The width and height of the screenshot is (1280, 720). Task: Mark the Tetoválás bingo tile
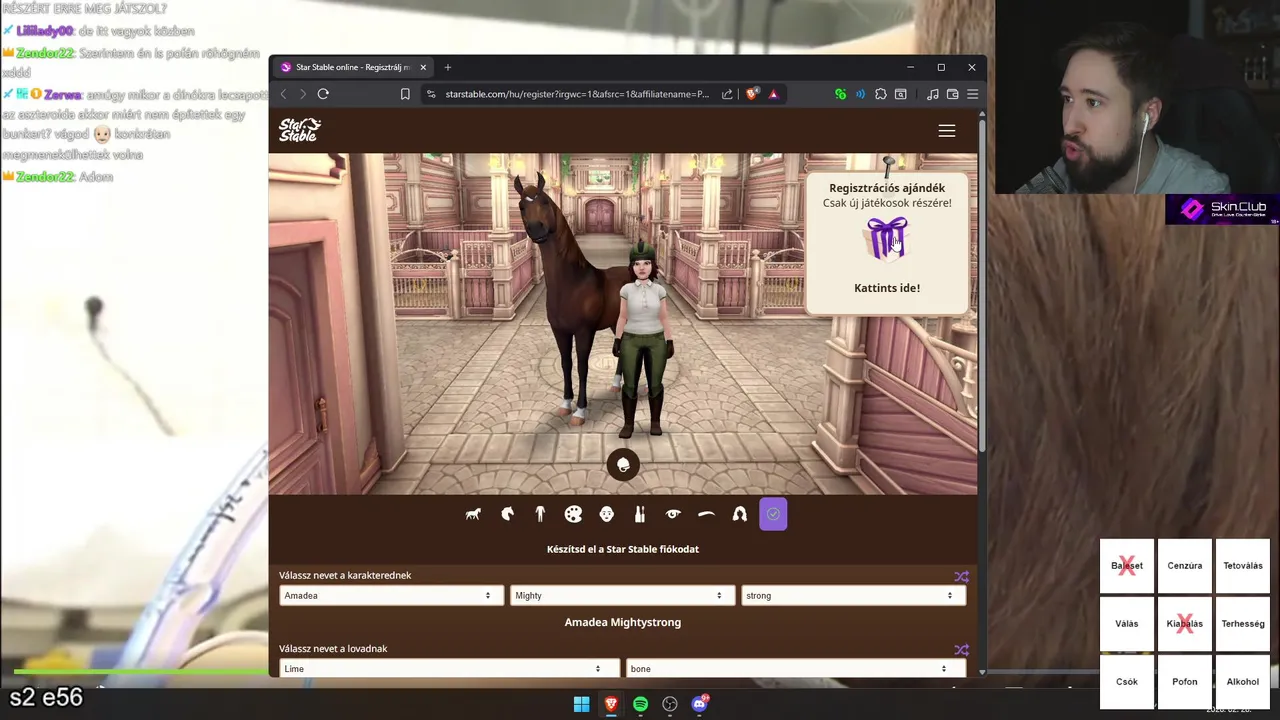[x=1243, y=566]
